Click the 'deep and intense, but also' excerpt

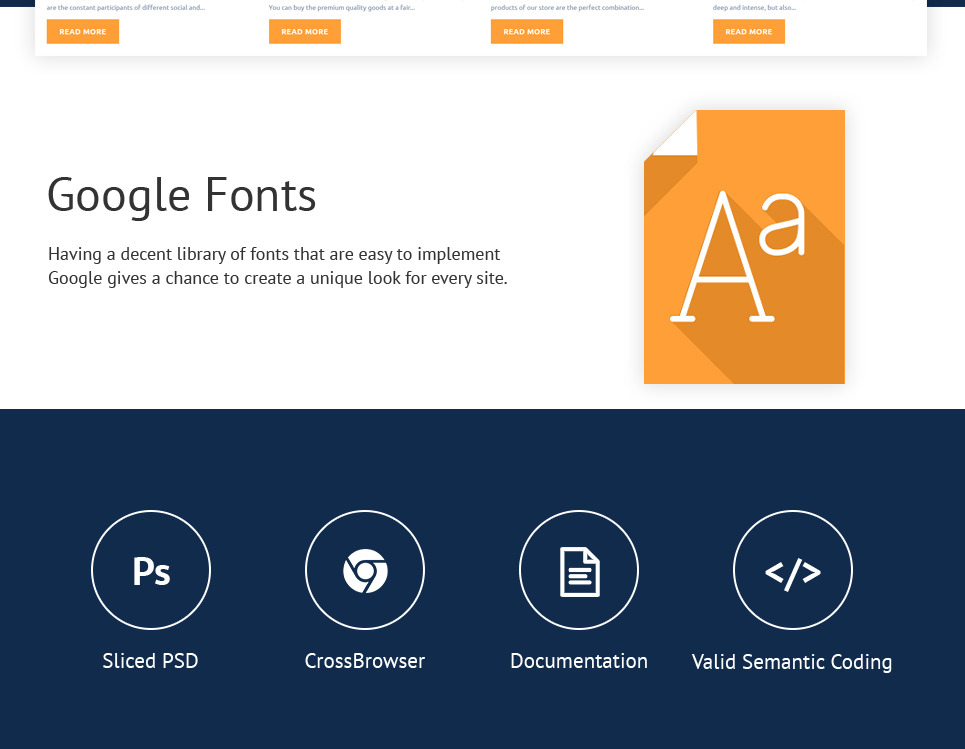coord(755,7)
